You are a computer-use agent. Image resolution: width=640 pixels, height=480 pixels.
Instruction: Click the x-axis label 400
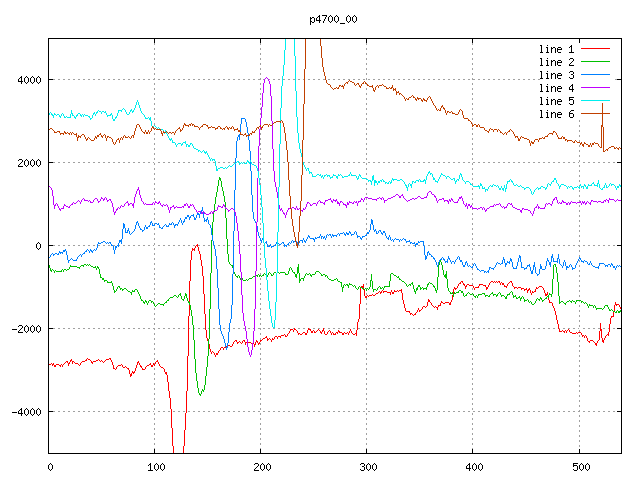pyautogui.click(x=474, y=467)
